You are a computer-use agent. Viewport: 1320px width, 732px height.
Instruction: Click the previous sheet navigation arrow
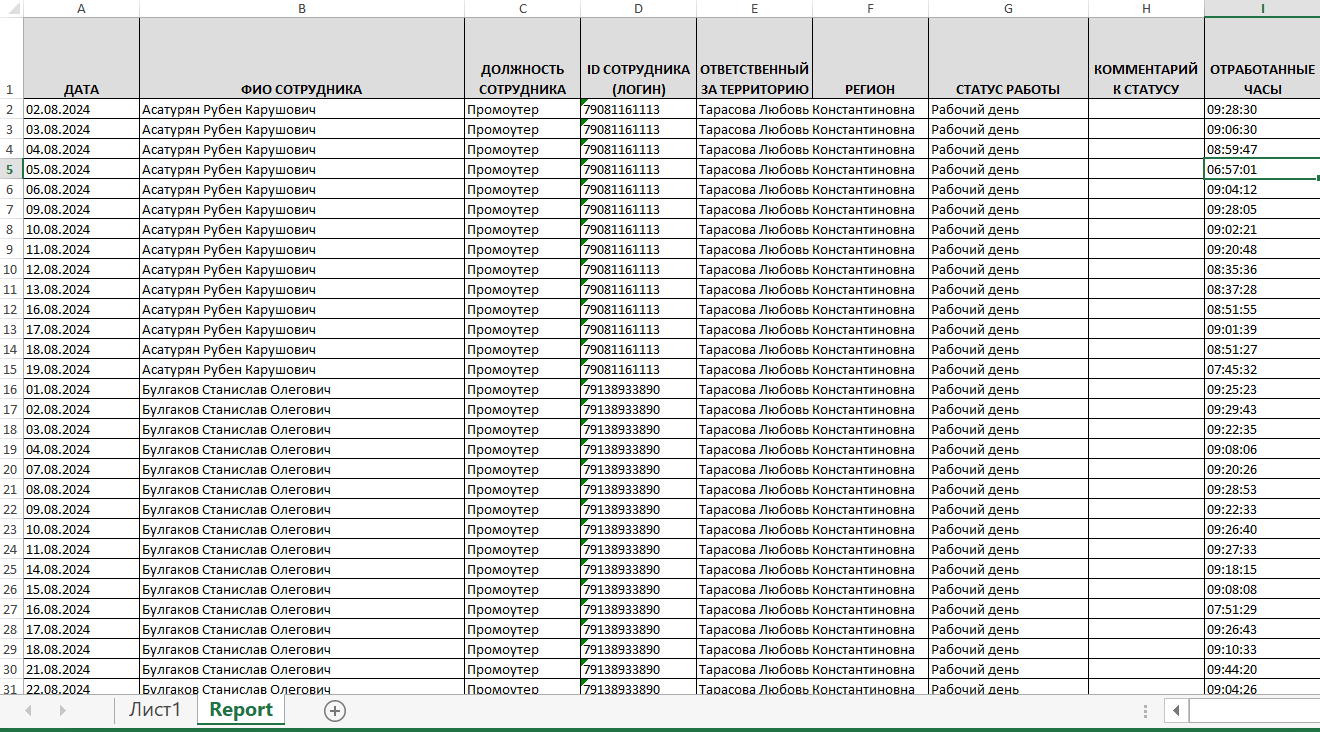(x=28, y=710)
